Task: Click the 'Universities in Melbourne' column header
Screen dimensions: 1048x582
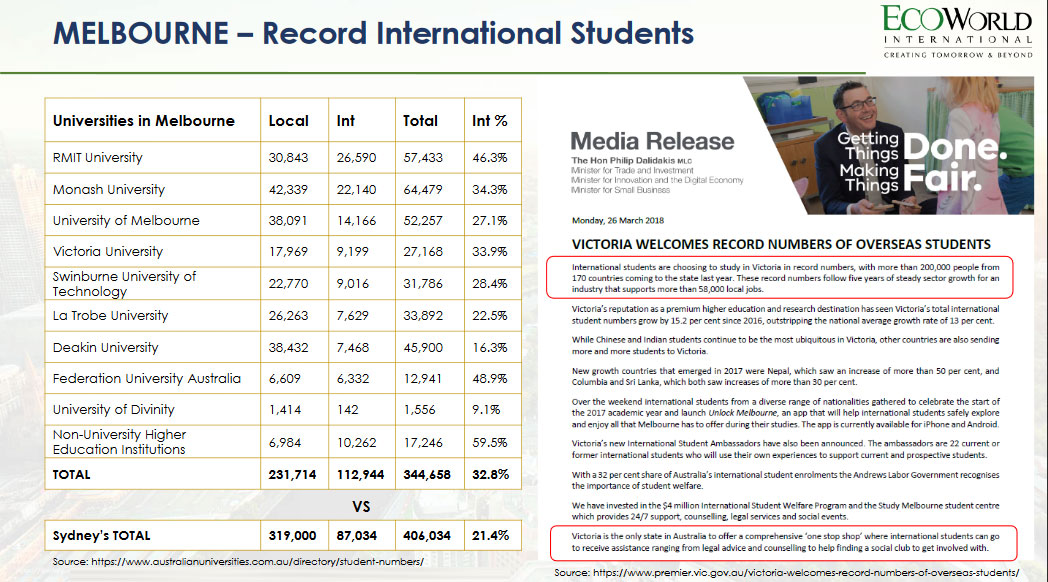Action: point(144,121)
